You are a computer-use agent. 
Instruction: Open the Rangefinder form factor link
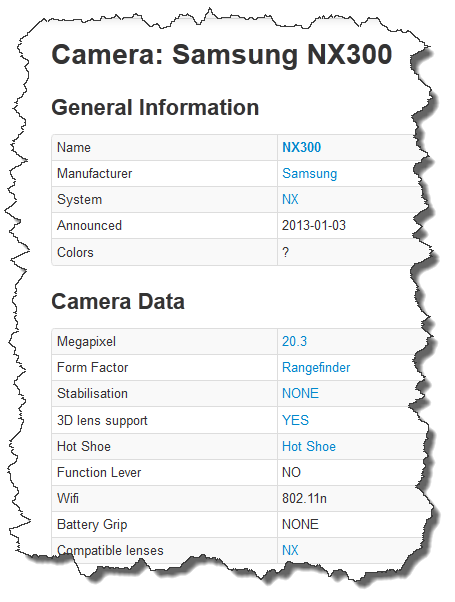[316, 367]
